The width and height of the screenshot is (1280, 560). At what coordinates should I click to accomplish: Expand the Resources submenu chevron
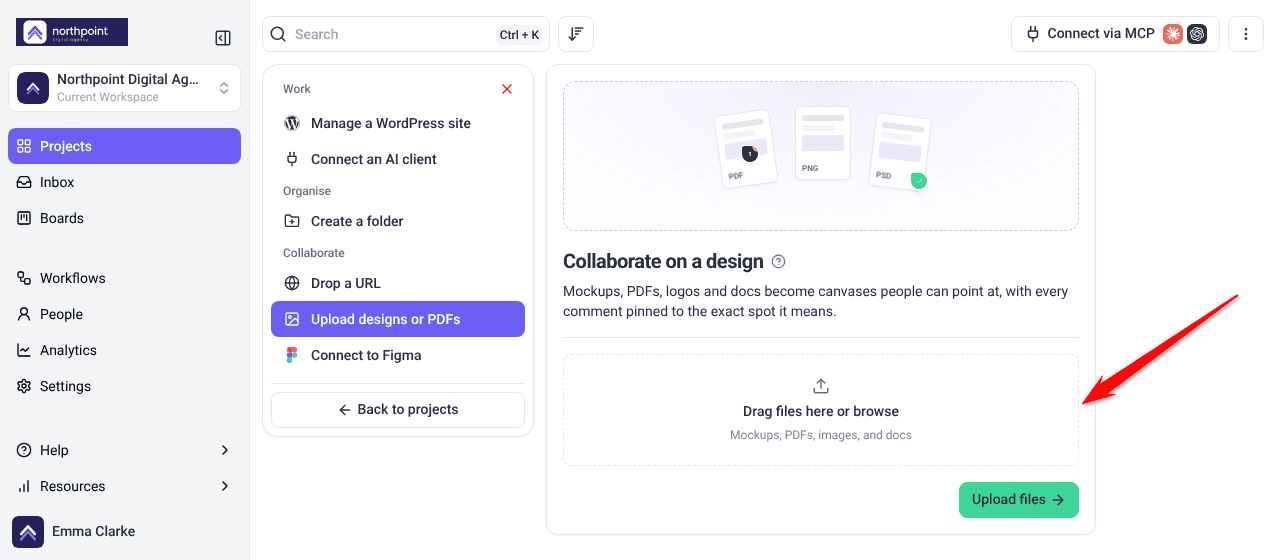coord(225,486)
